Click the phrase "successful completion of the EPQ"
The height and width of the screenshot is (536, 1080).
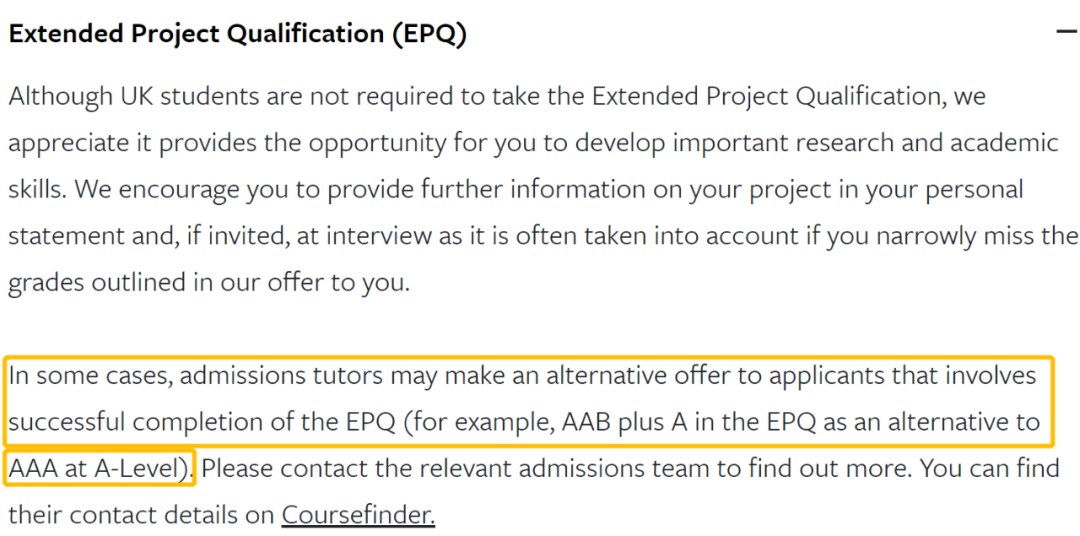[203, 422]
